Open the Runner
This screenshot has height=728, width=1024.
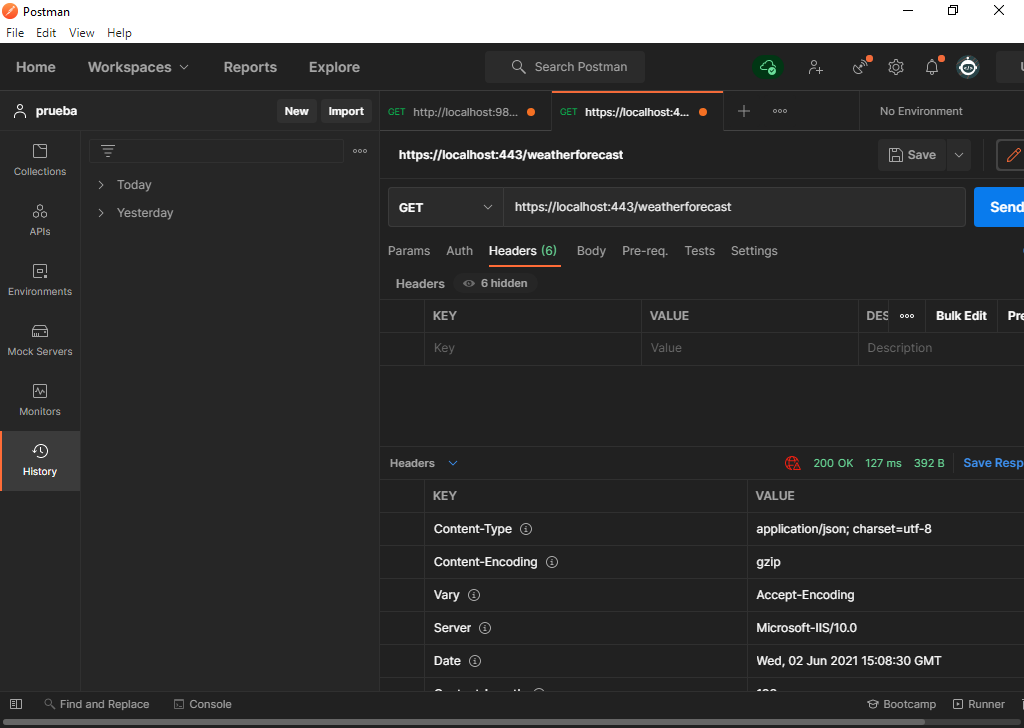[979, 704]
